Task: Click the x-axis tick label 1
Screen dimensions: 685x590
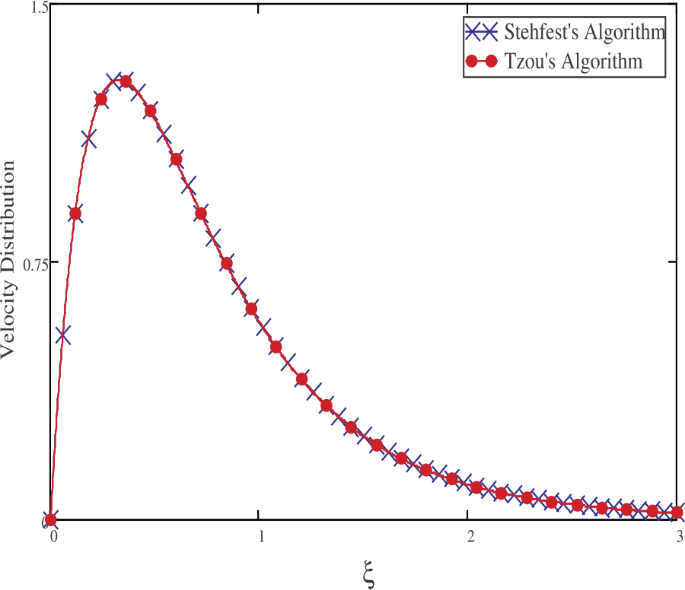Action: tap(261, 536)
